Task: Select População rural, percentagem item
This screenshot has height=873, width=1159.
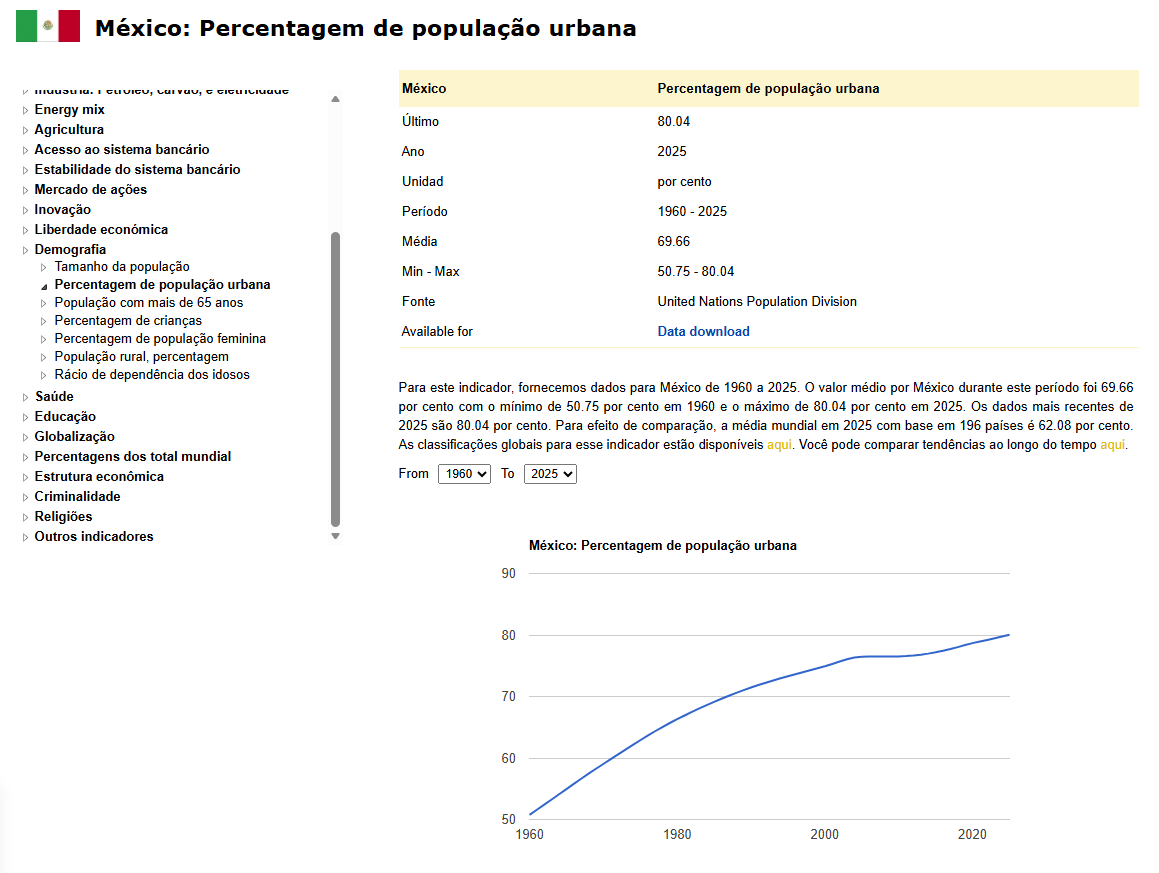Action: pyautogui.click(x=141, y=356)
